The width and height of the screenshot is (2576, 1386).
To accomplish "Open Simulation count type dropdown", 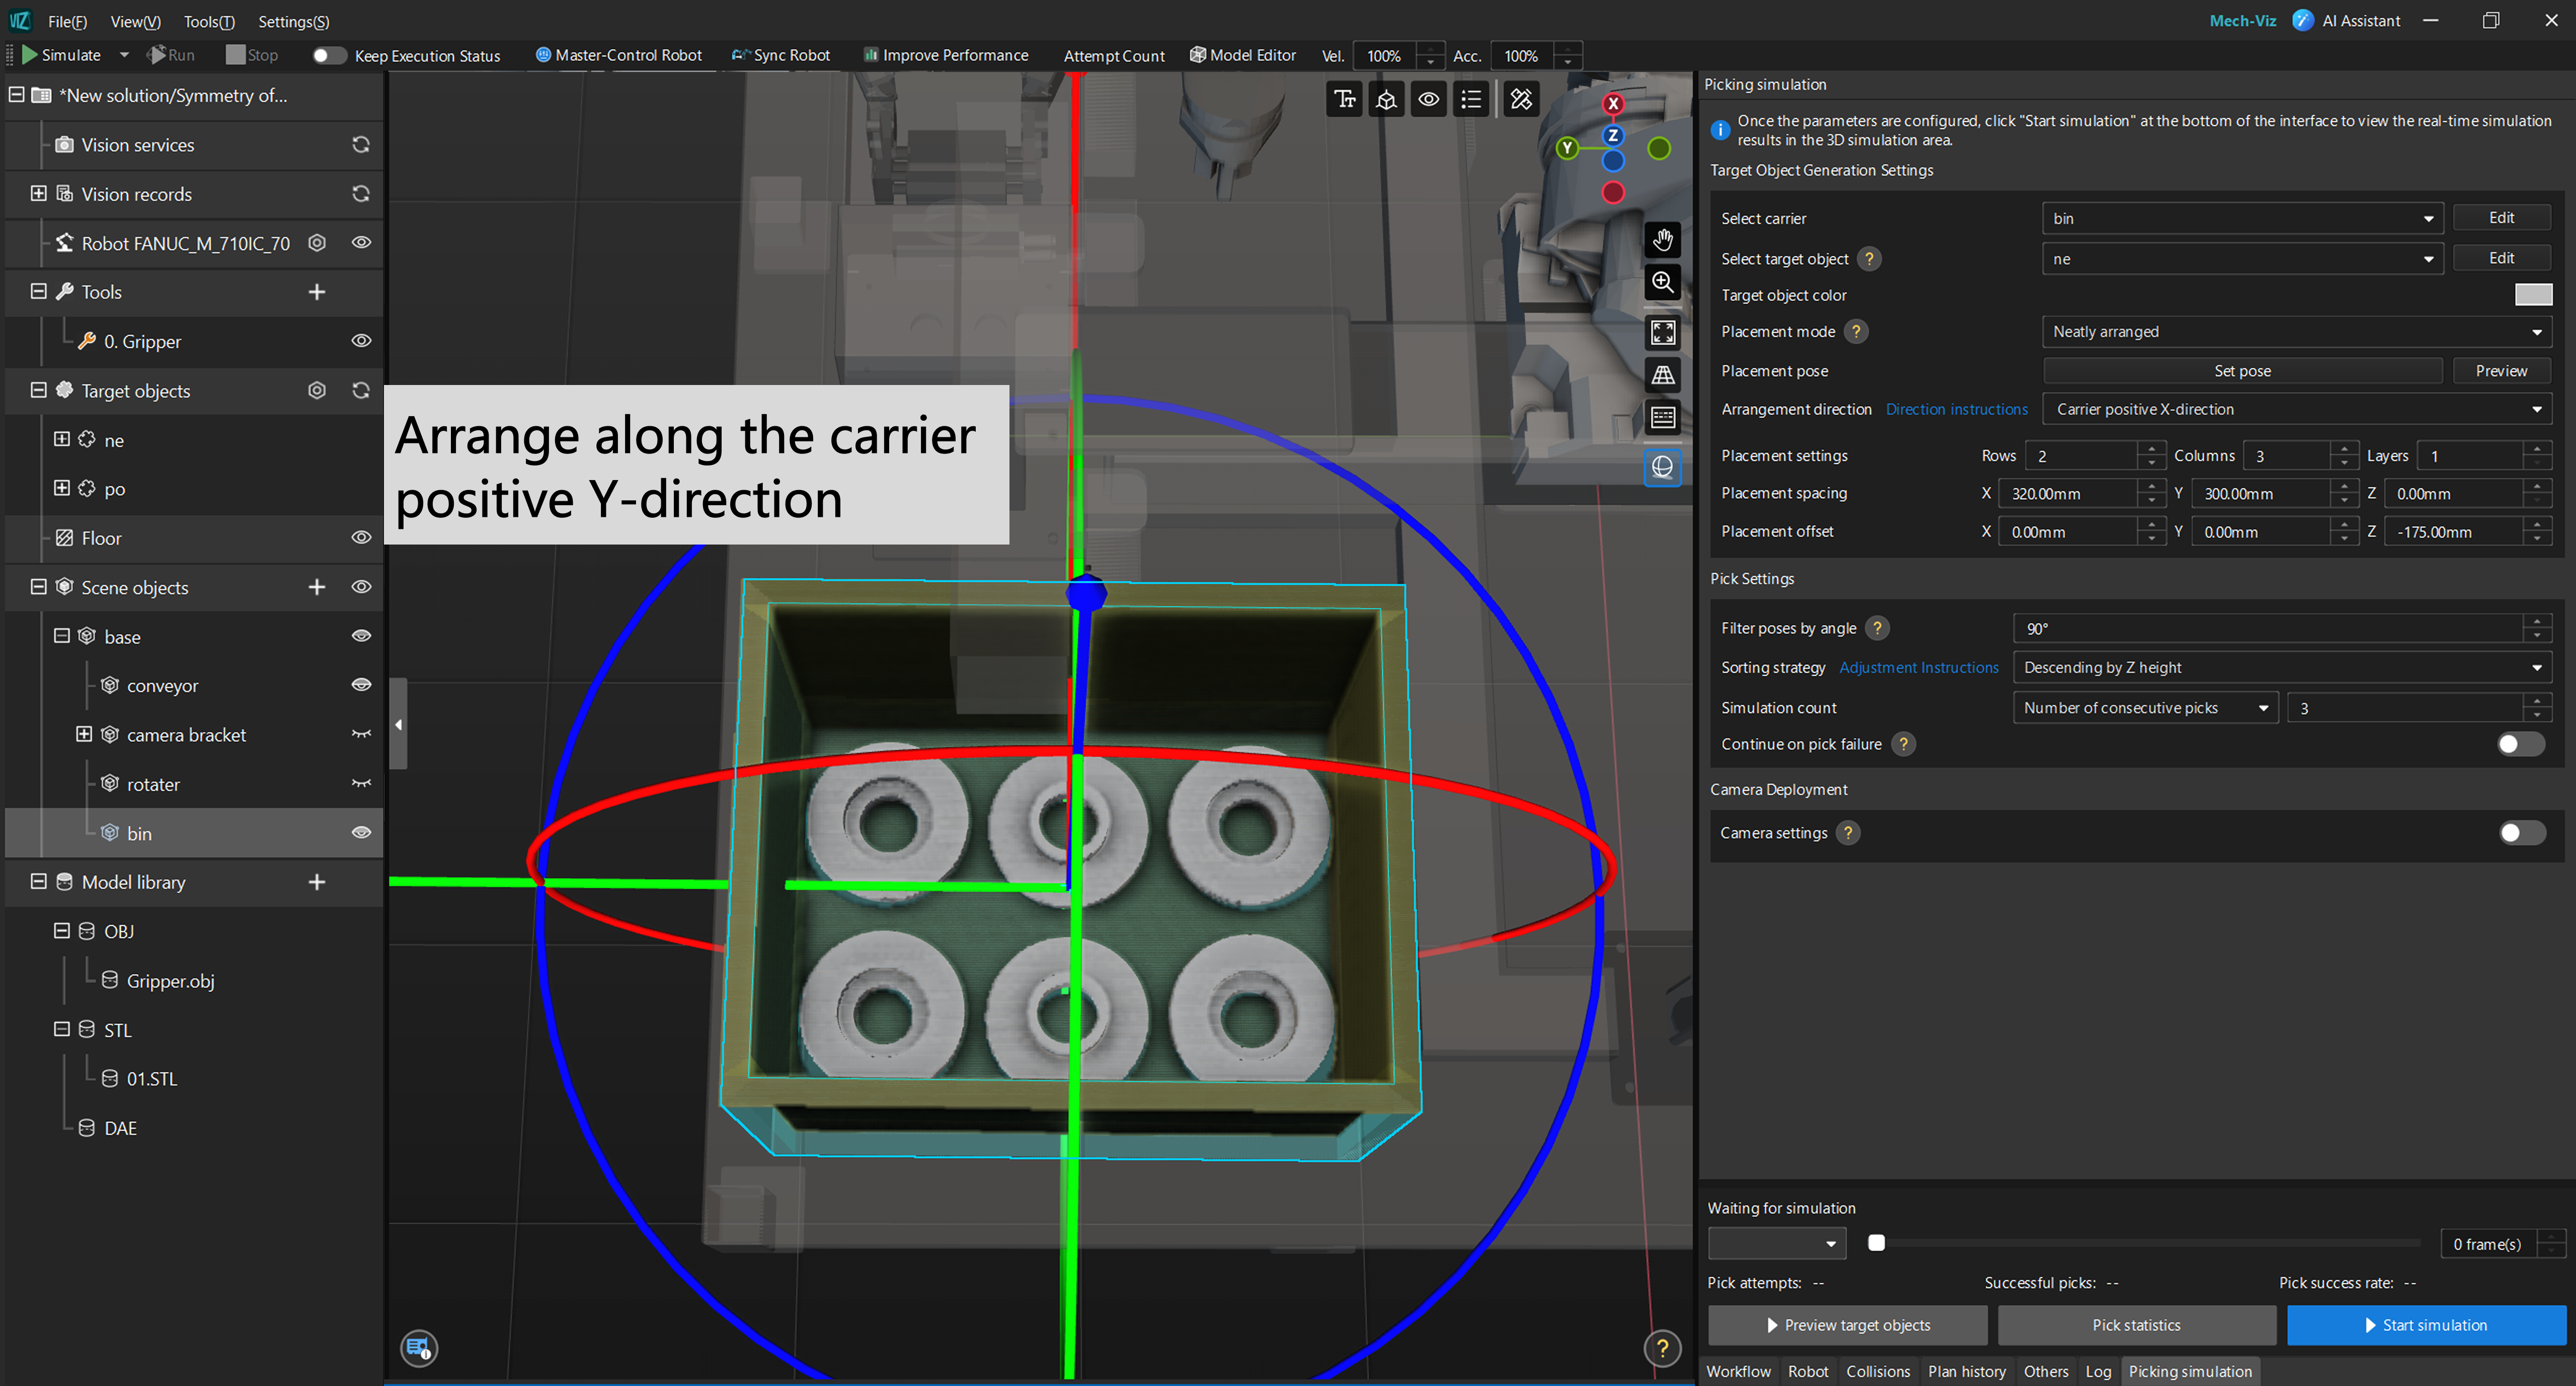I will (x=2144, y=707).
